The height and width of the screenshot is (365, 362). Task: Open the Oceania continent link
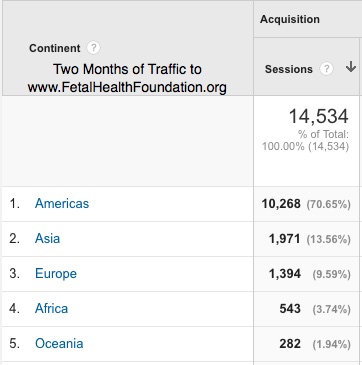(x=59, y=344)
